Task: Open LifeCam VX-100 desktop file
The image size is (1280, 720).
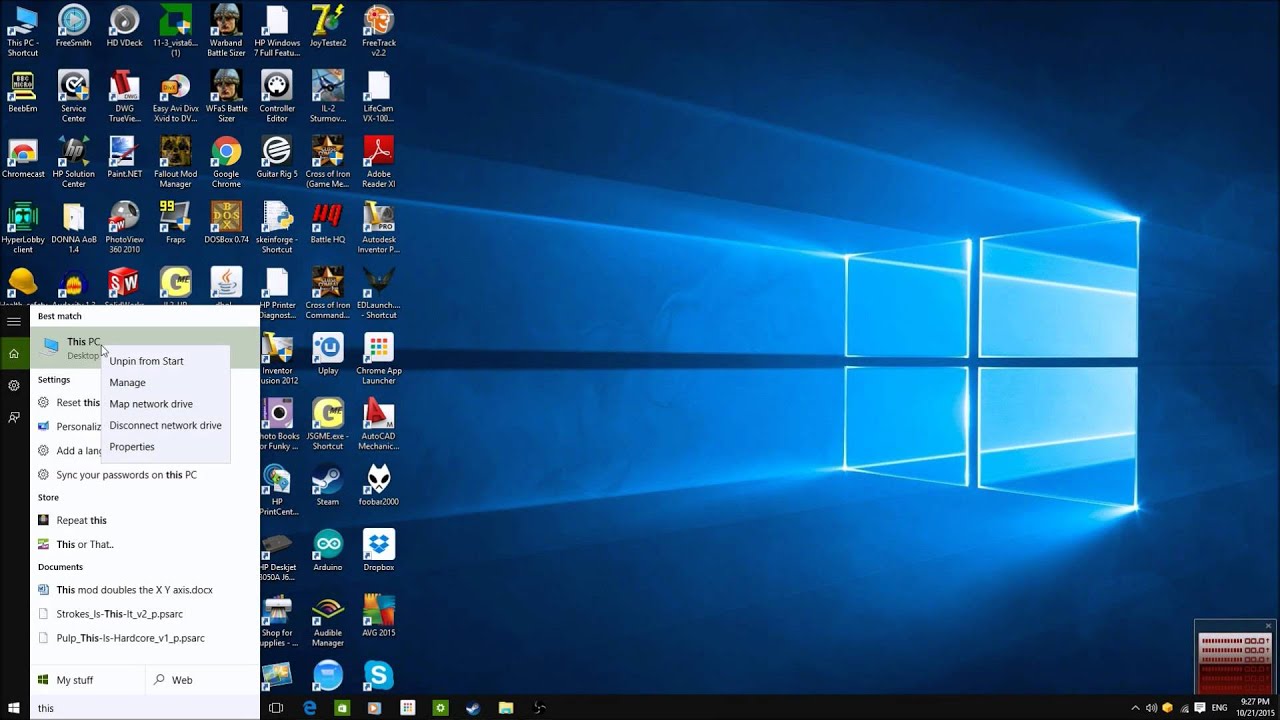Action: [x=379, y=97]
